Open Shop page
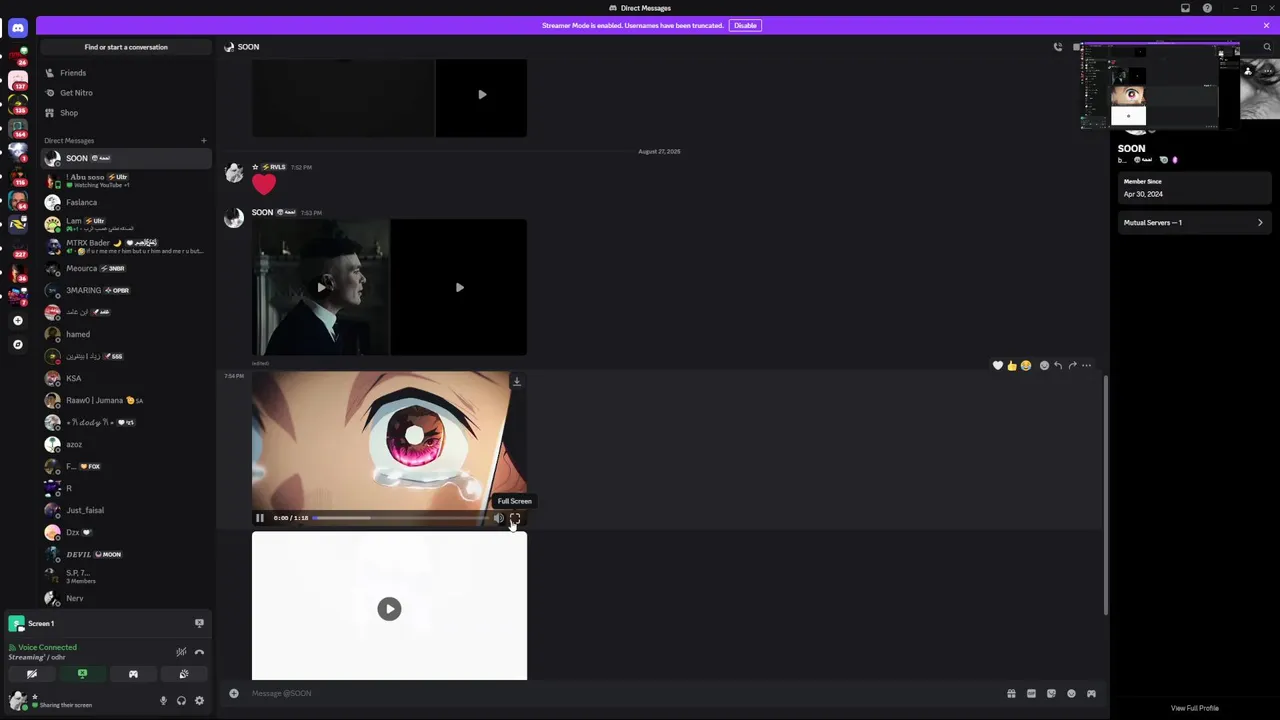1280x720 pixels. tap(126, 113)
